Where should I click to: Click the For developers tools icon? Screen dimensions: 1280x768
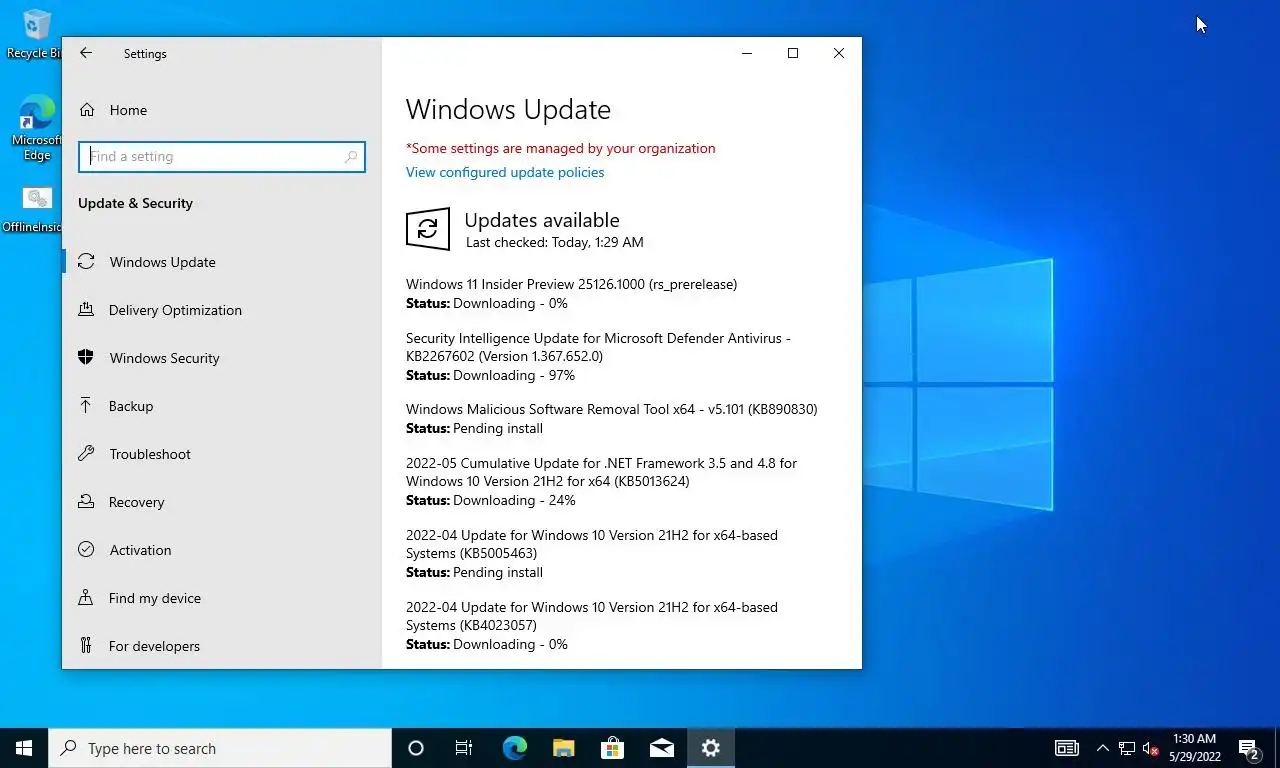87,646
